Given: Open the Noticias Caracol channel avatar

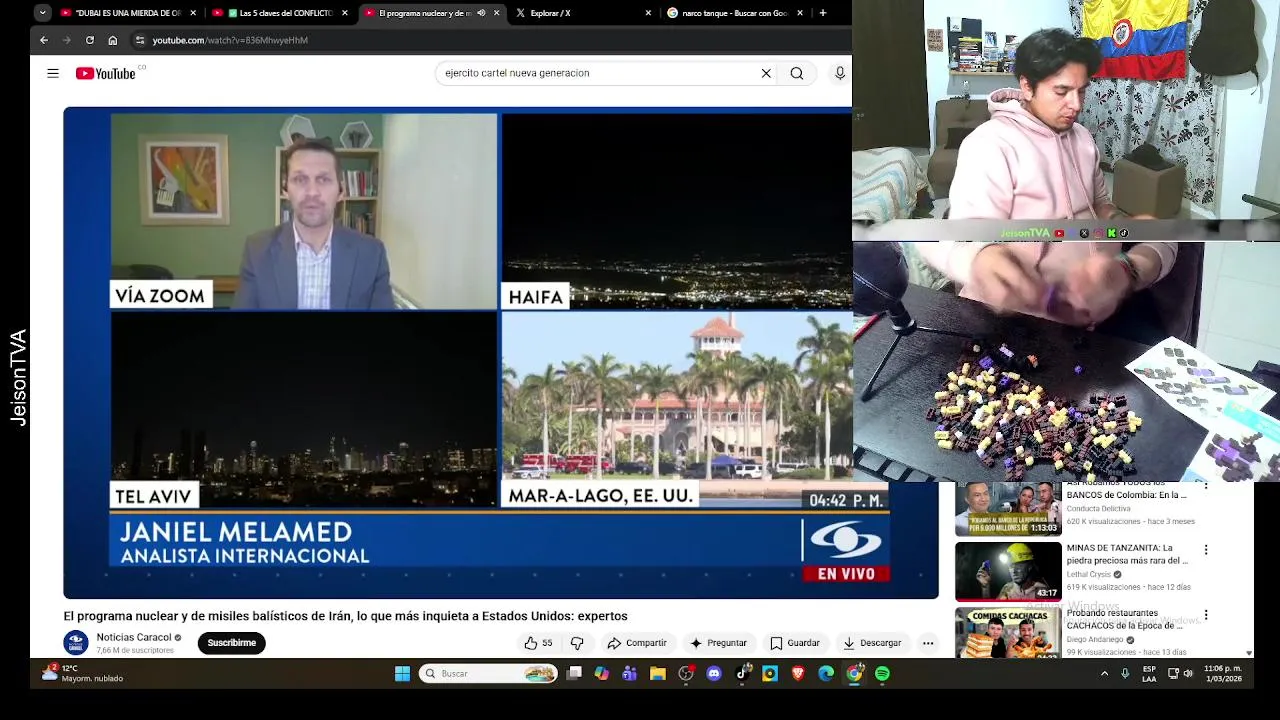Looking at the screenshot, I should coord(76,643).
